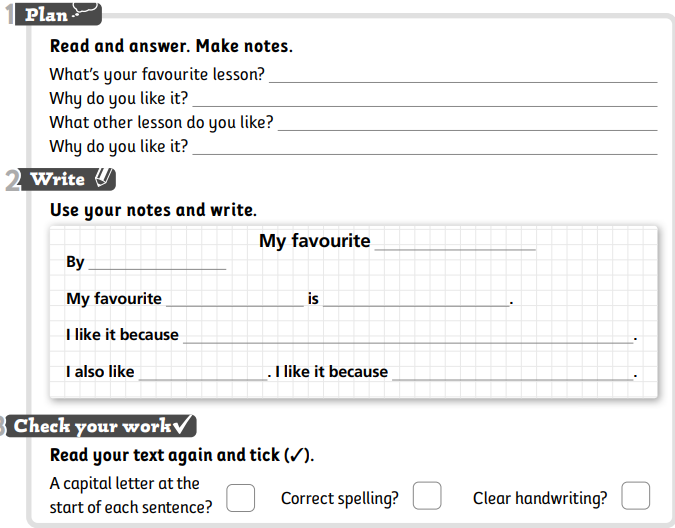Viewport: 675px width, 528px height.
Task: Click the checkmark icon after Check your work
Action: tap(184, 425)
